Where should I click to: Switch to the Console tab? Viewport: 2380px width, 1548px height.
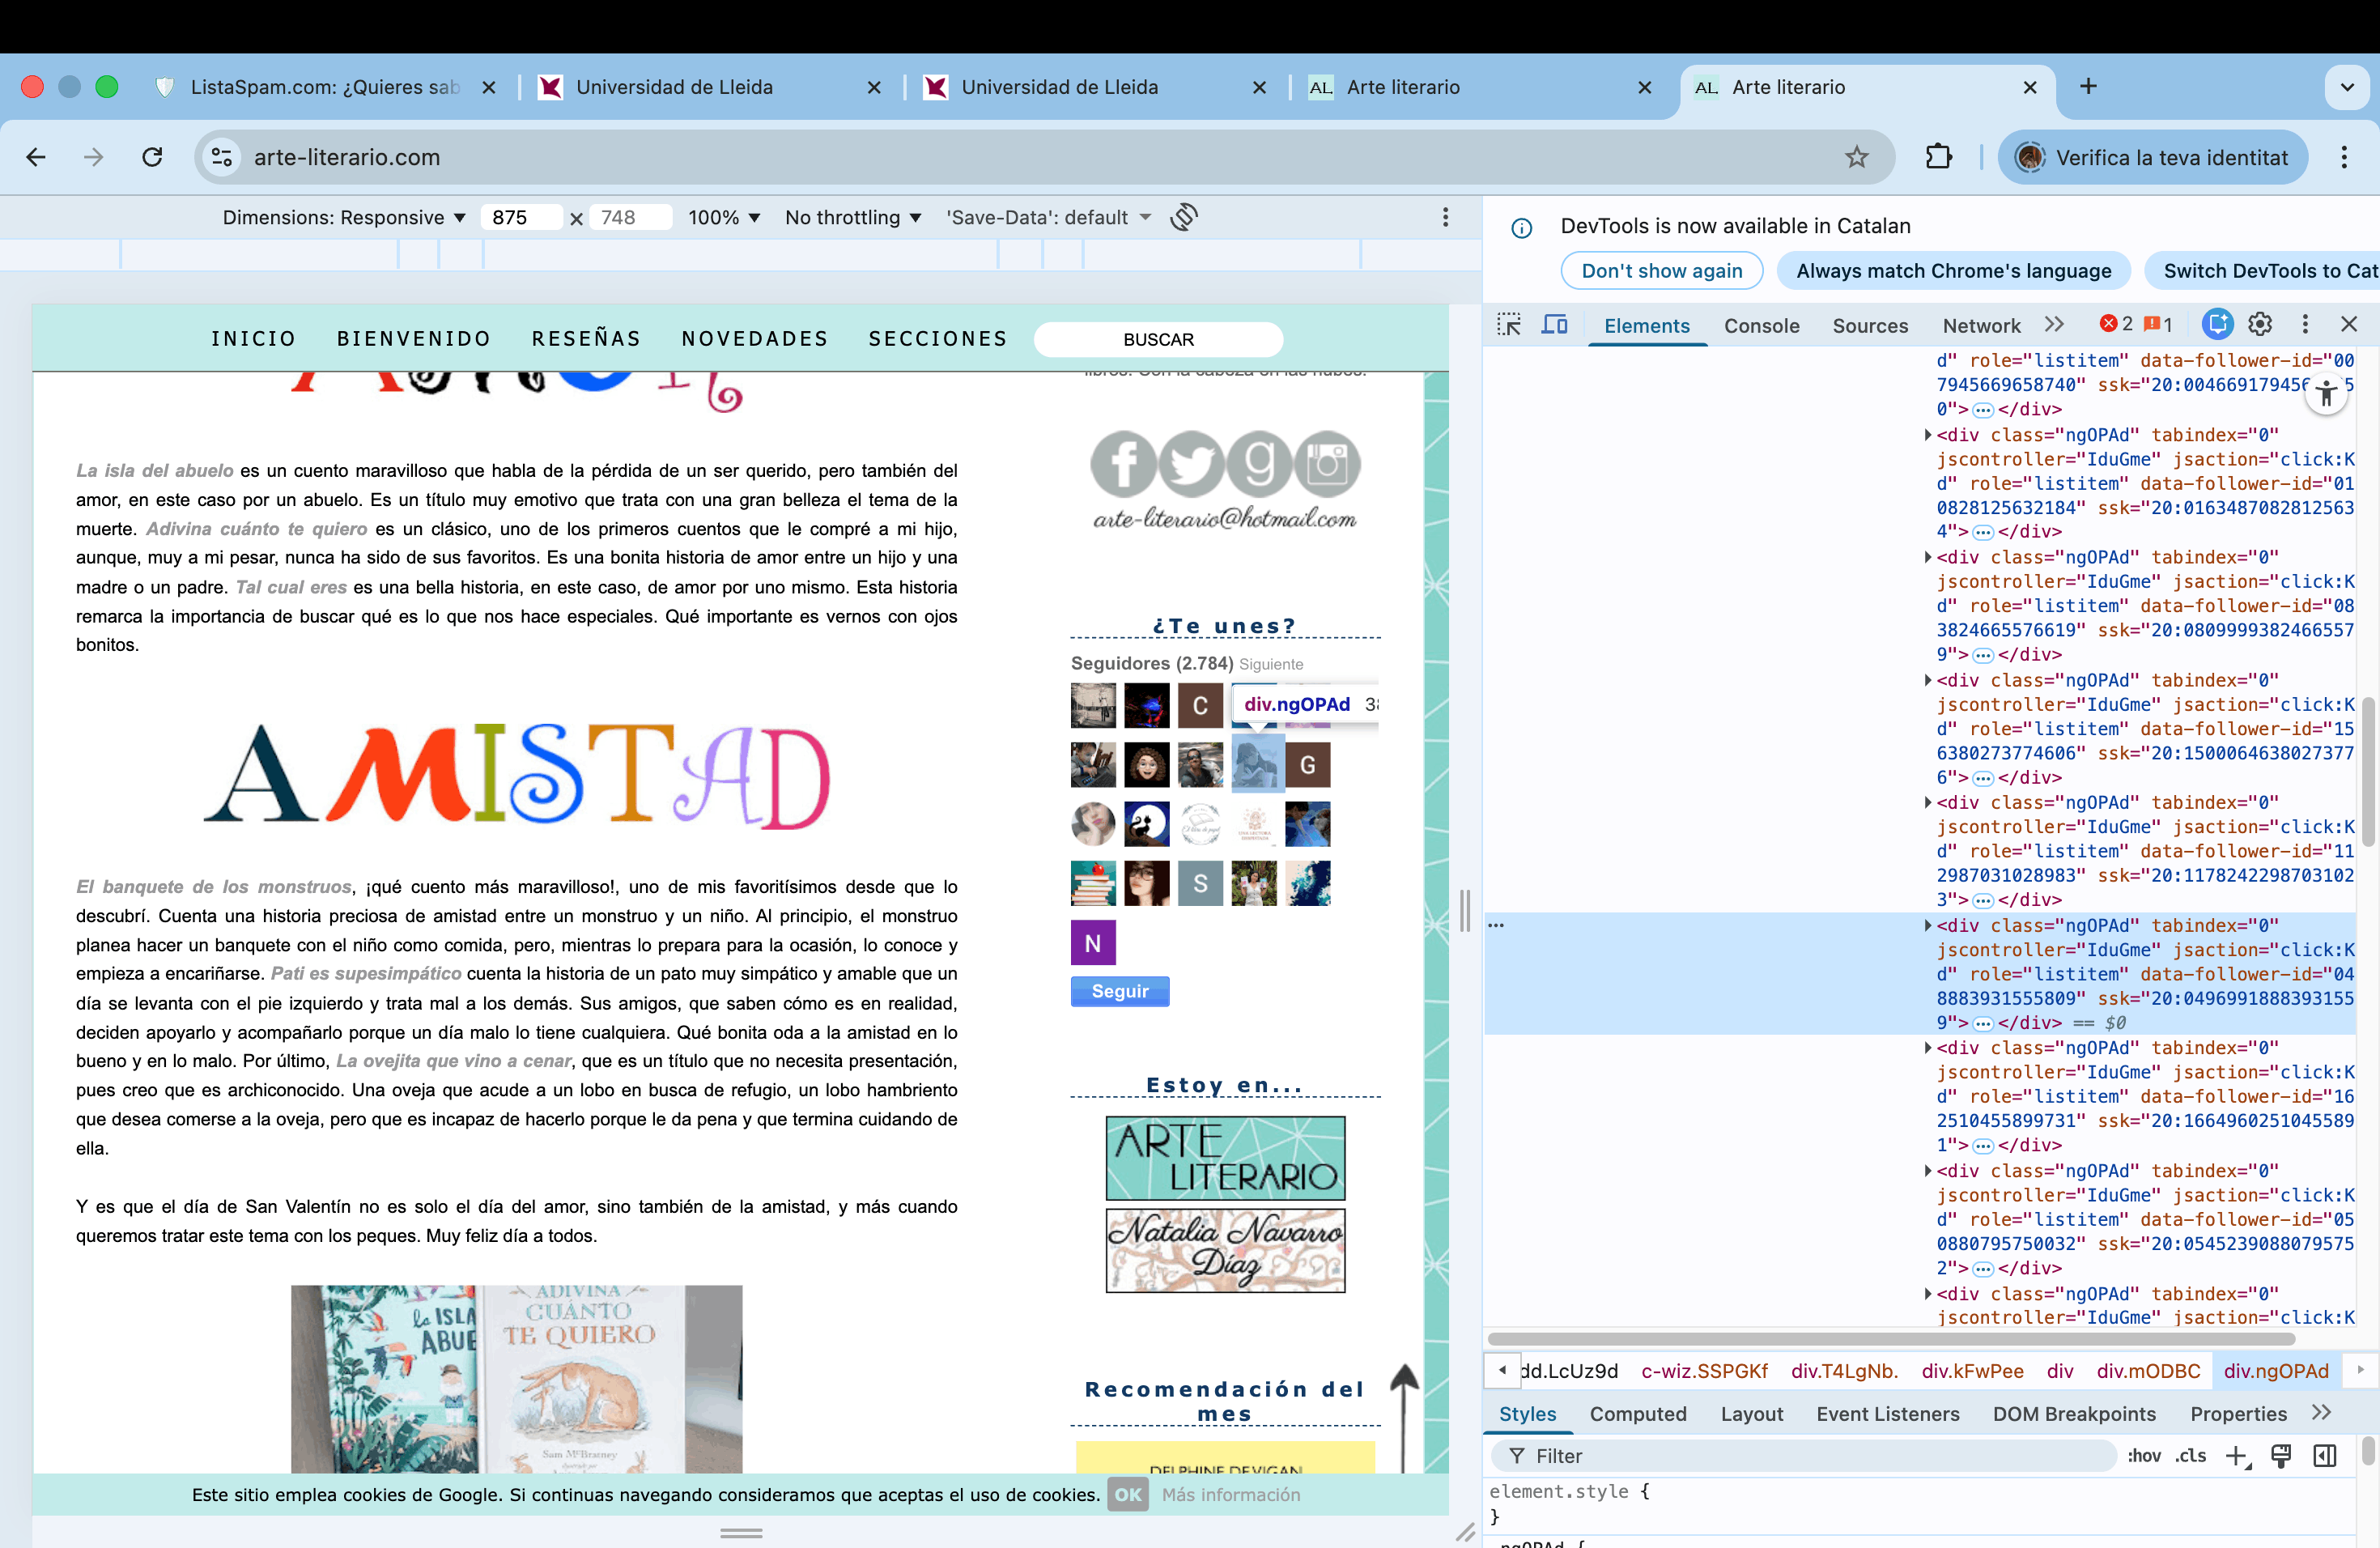tap(1761, 326)
